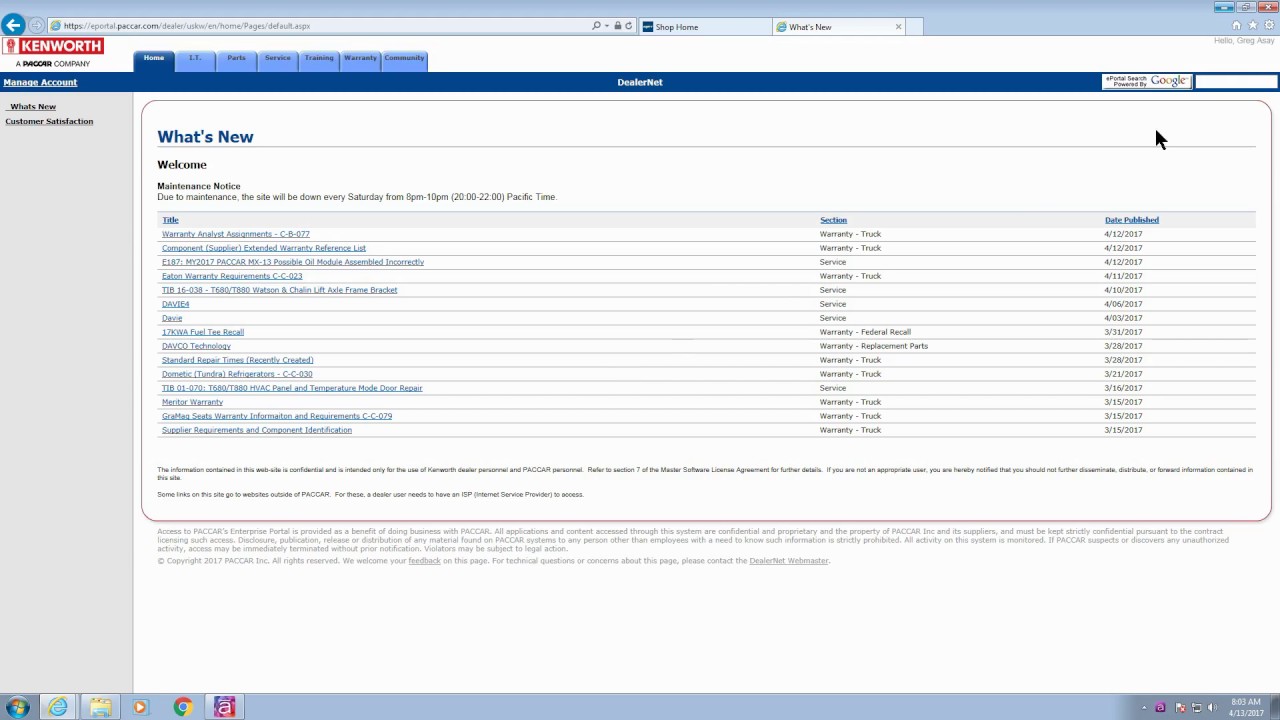Open GraMag Seats Warranty Information C-C-079
The height and width of the screenshot is (720, 1280).
[x=277, y=416]
